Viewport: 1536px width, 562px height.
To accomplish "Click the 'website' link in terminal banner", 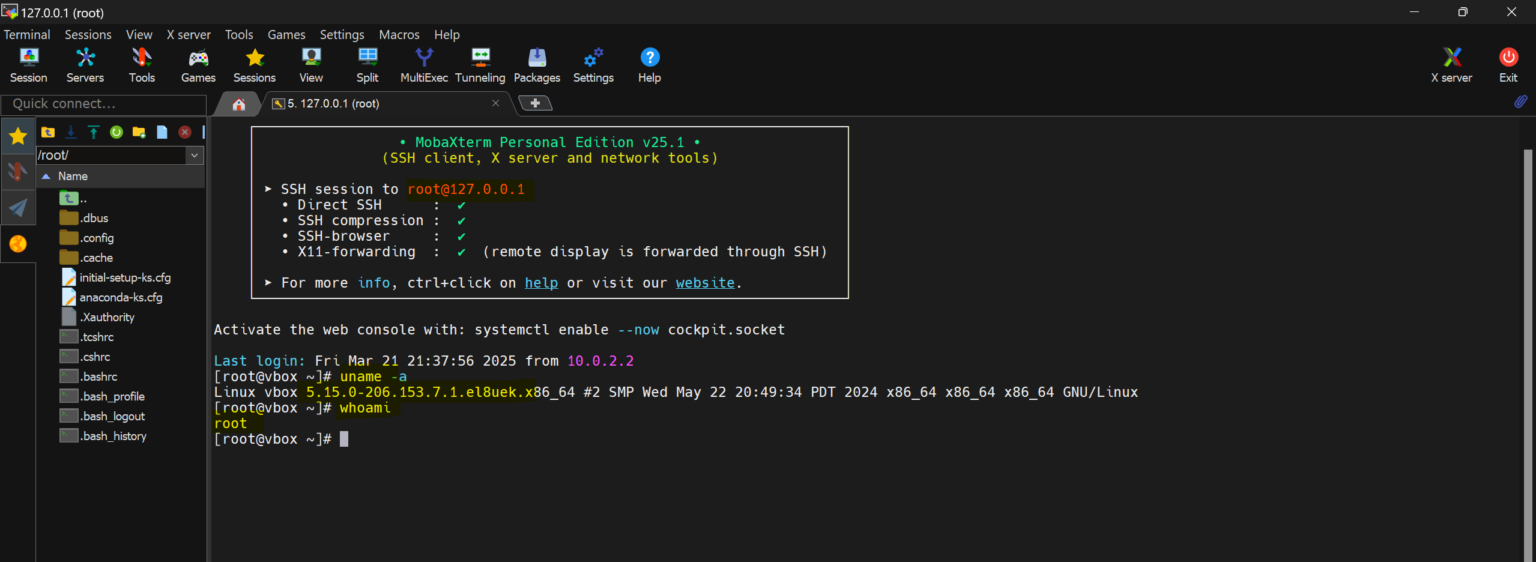I will coord(705,283).
